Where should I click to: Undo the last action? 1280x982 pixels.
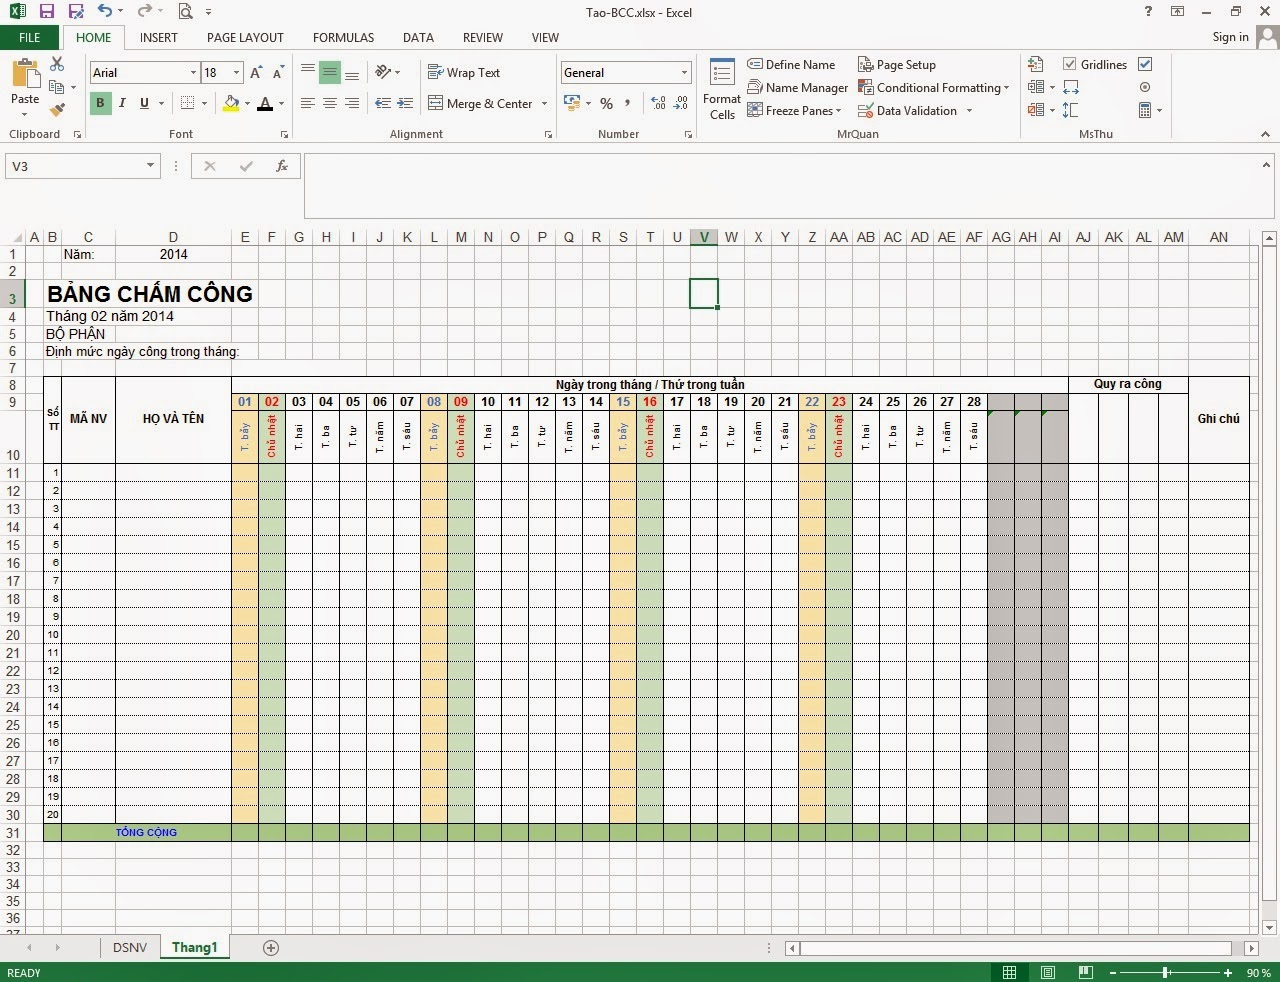click(x=104, y=12)
